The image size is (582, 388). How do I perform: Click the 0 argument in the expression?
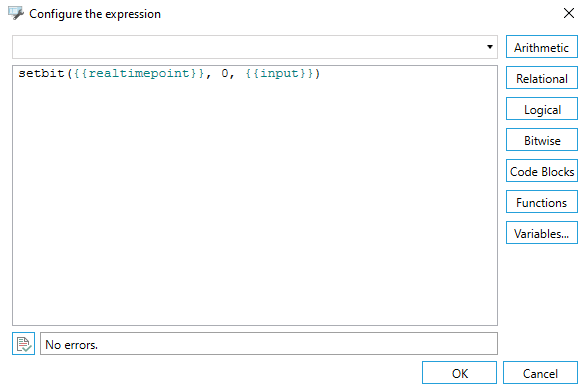click(225, 73)
